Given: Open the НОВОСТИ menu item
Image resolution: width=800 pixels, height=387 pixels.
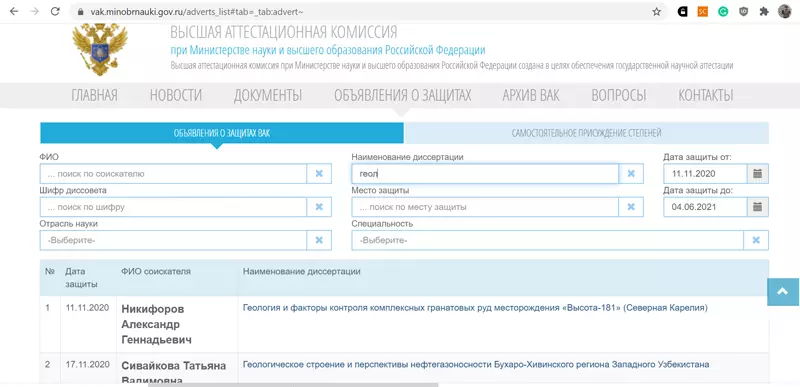Looking at the screenshot, I should click(x=176, y=95).
